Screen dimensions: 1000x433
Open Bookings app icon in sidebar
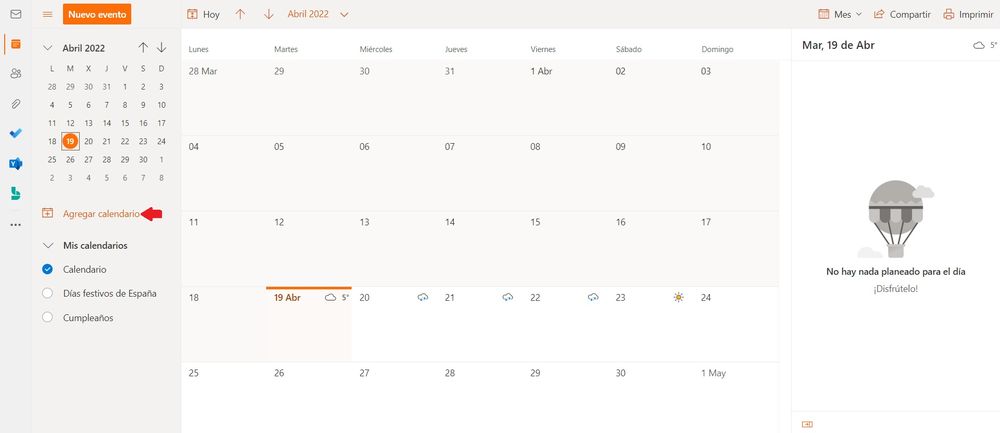[x=15, y=194]
